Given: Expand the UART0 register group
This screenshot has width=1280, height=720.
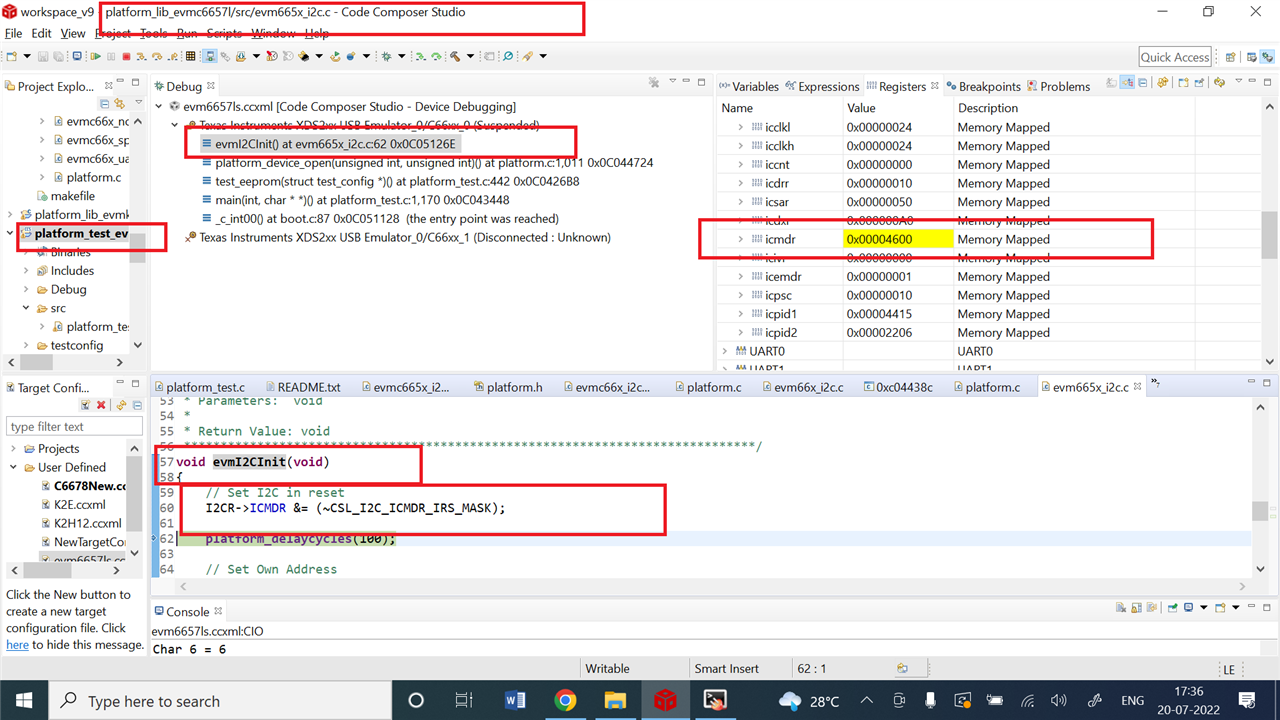Looking at the screenshot, I should pyautogui.click(x=726, y=351).
